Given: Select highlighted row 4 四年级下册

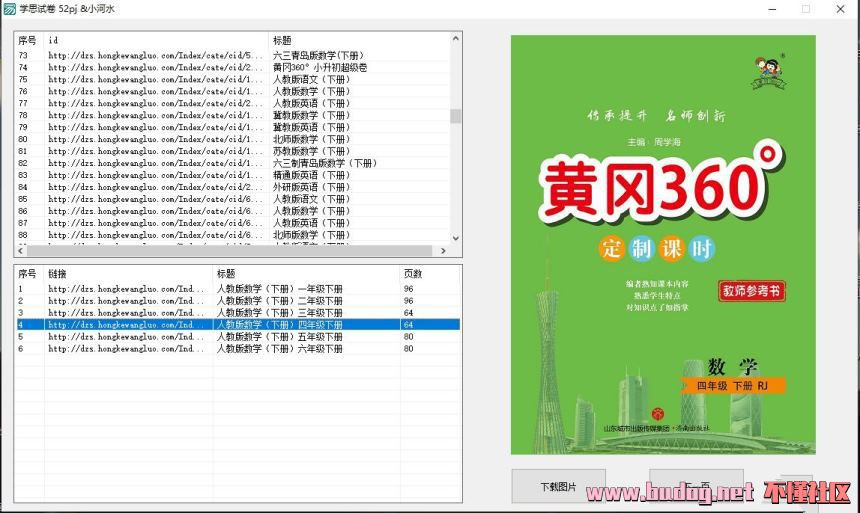Looking at the screenshot, I should pyautogui.click(x=237, y=325).
